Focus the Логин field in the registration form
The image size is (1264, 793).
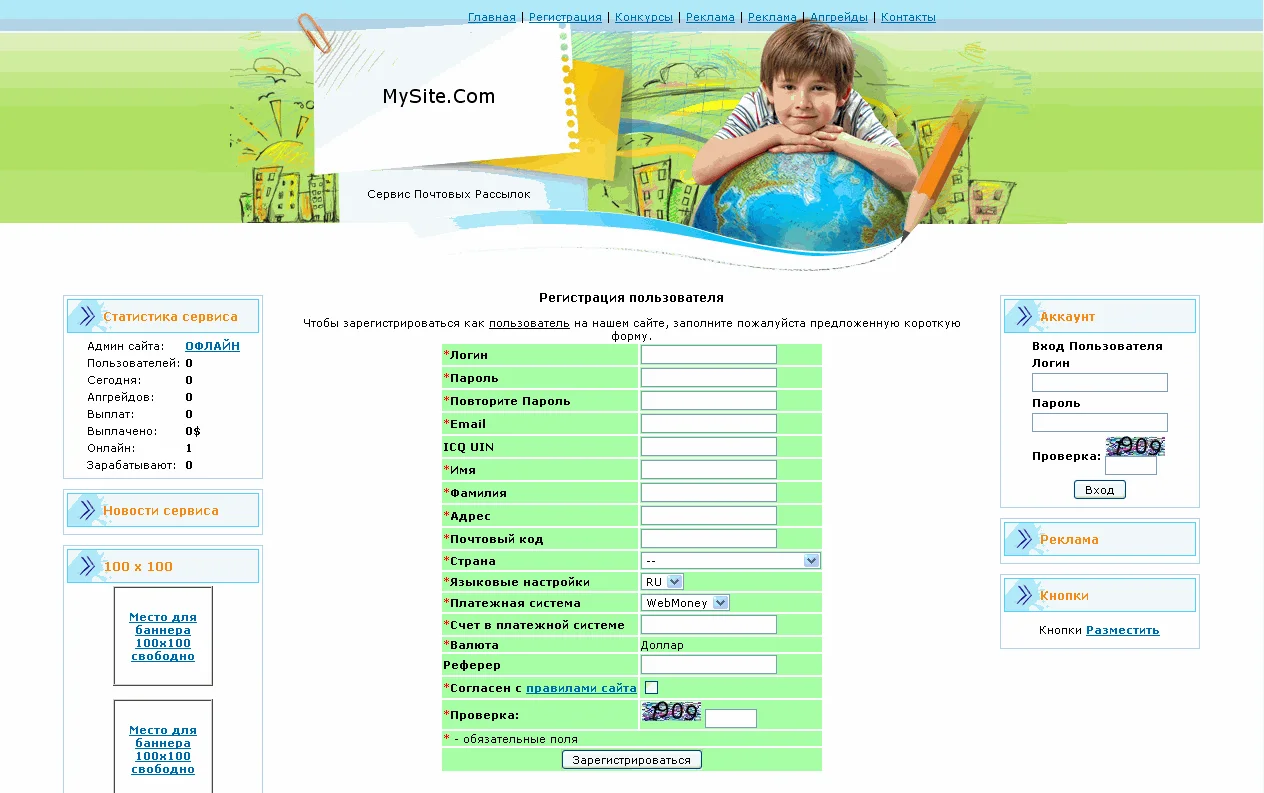pos(709,354)
